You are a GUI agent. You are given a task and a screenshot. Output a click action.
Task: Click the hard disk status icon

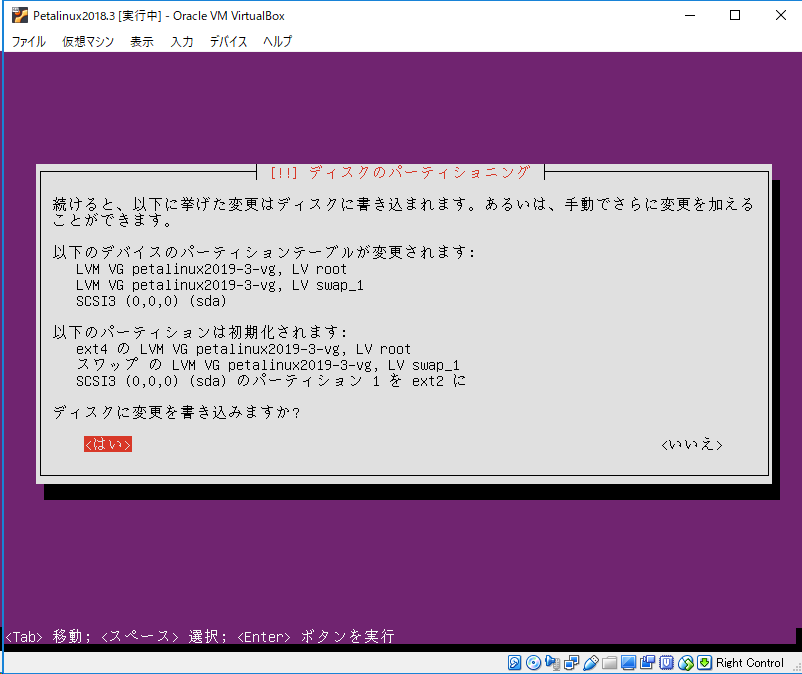pos(512,662)
